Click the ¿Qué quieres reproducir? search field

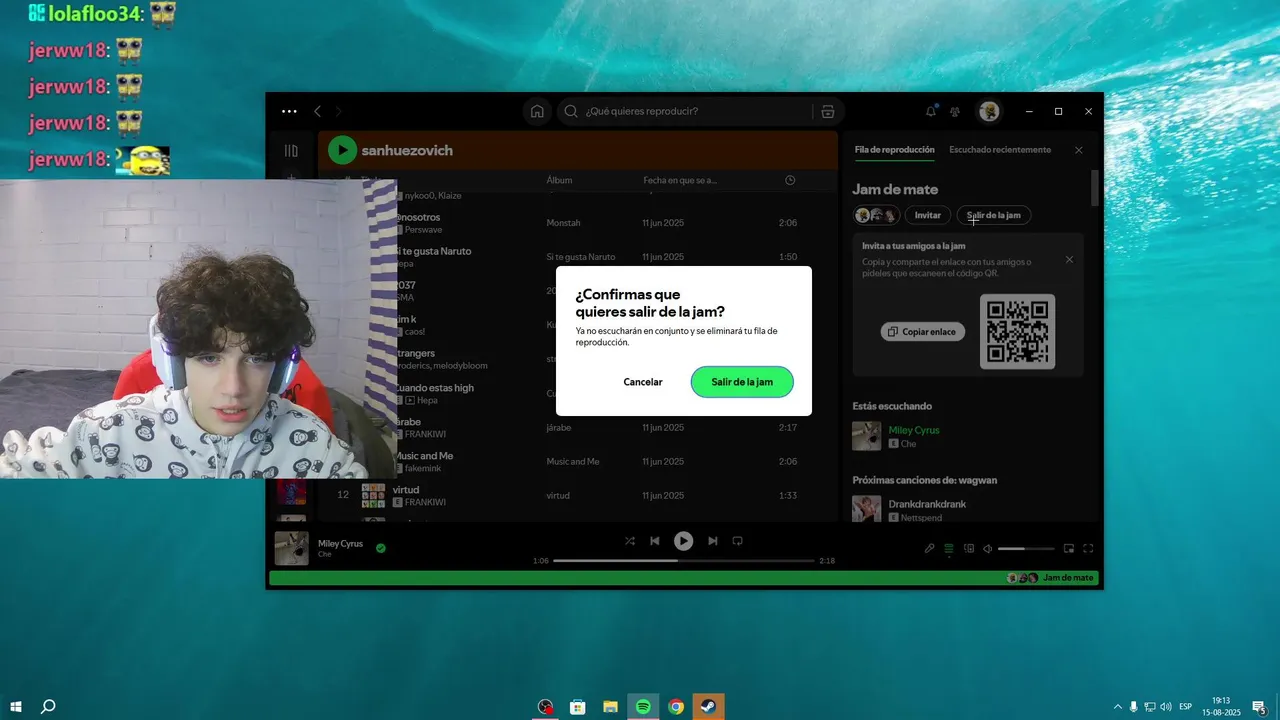[x=700, y=111]
